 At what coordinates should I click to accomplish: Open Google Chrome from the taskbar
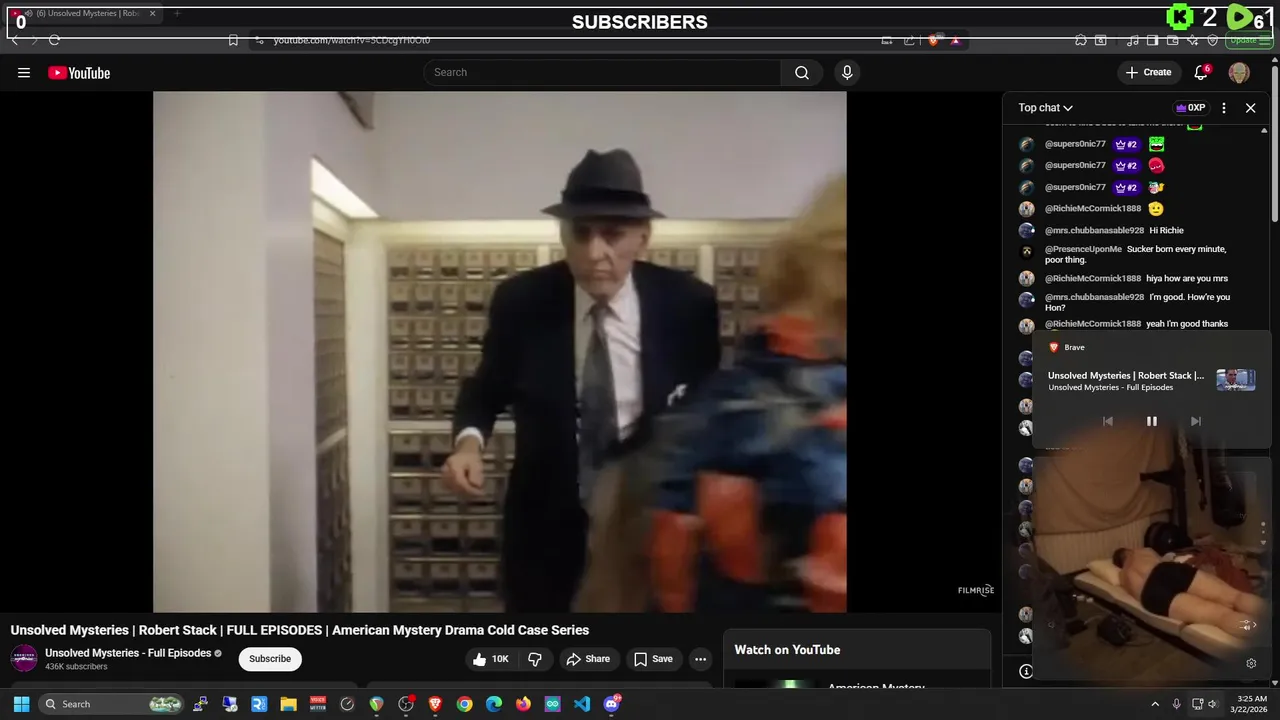464,704
